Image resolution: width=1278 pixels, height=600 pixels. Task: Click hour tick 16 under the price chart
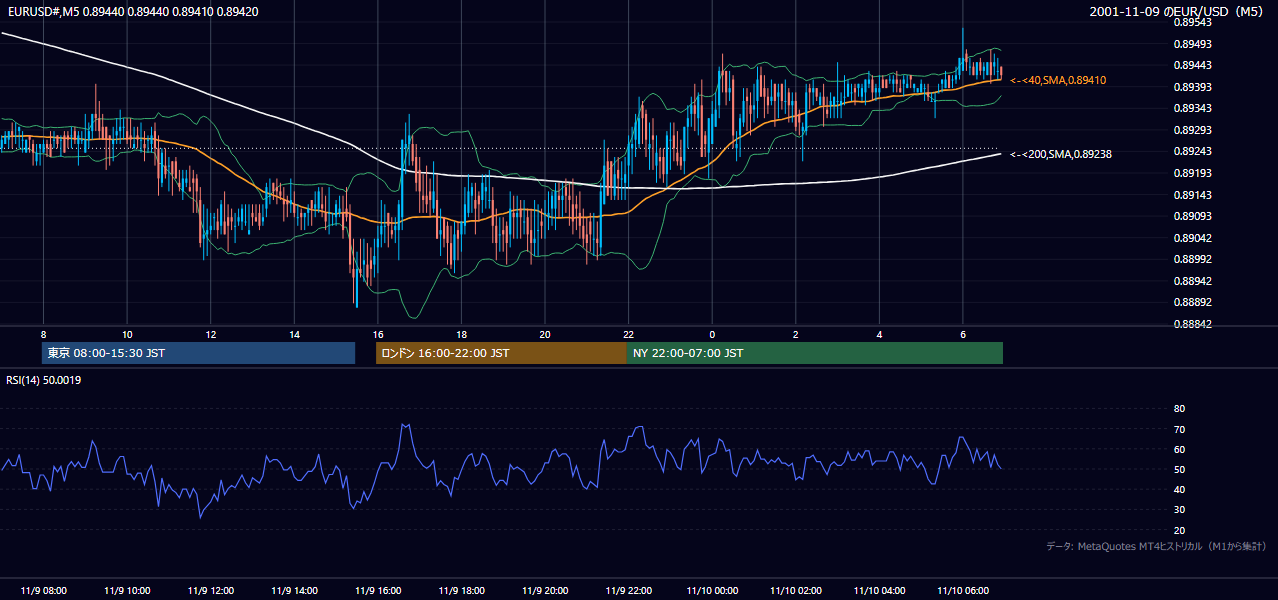tap(378, 334)
